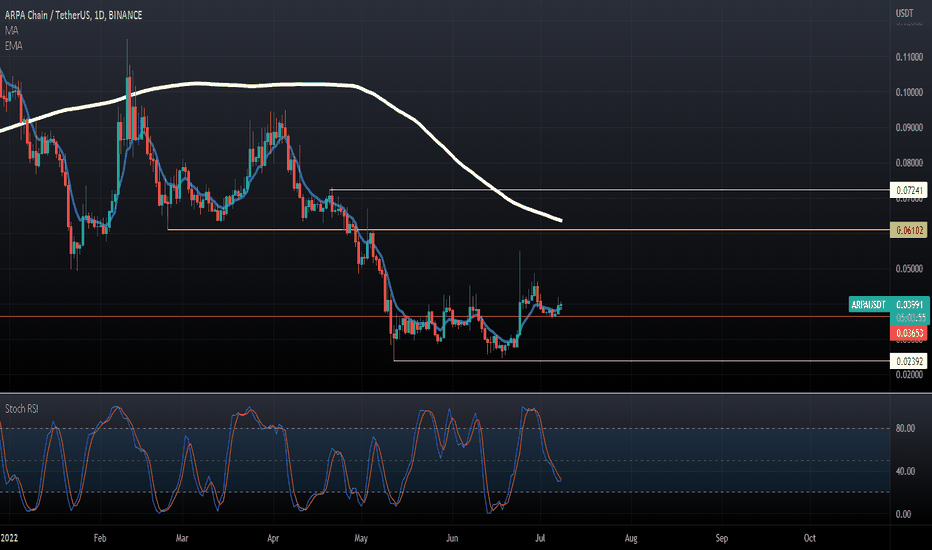Click the 0.02000 price axis value

tap(909, 375)
